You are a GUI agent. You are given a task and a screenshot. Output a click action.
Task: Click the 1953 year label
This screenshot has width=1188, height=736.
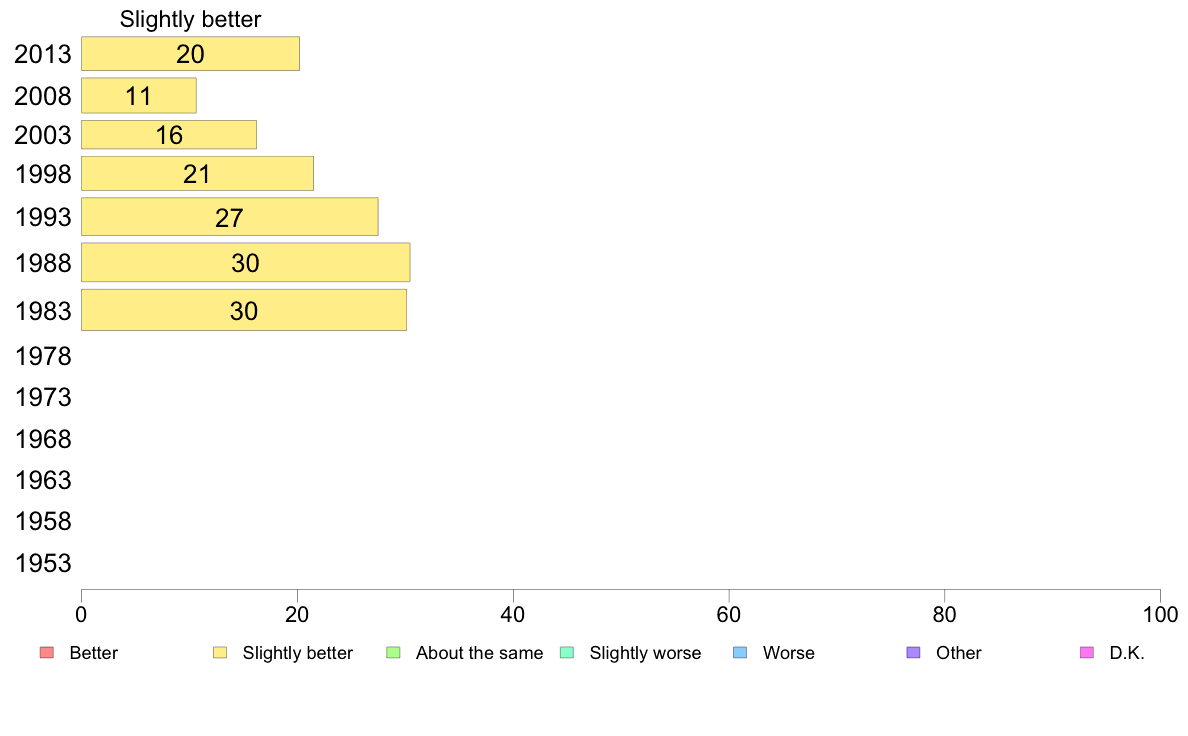point(43,563)
